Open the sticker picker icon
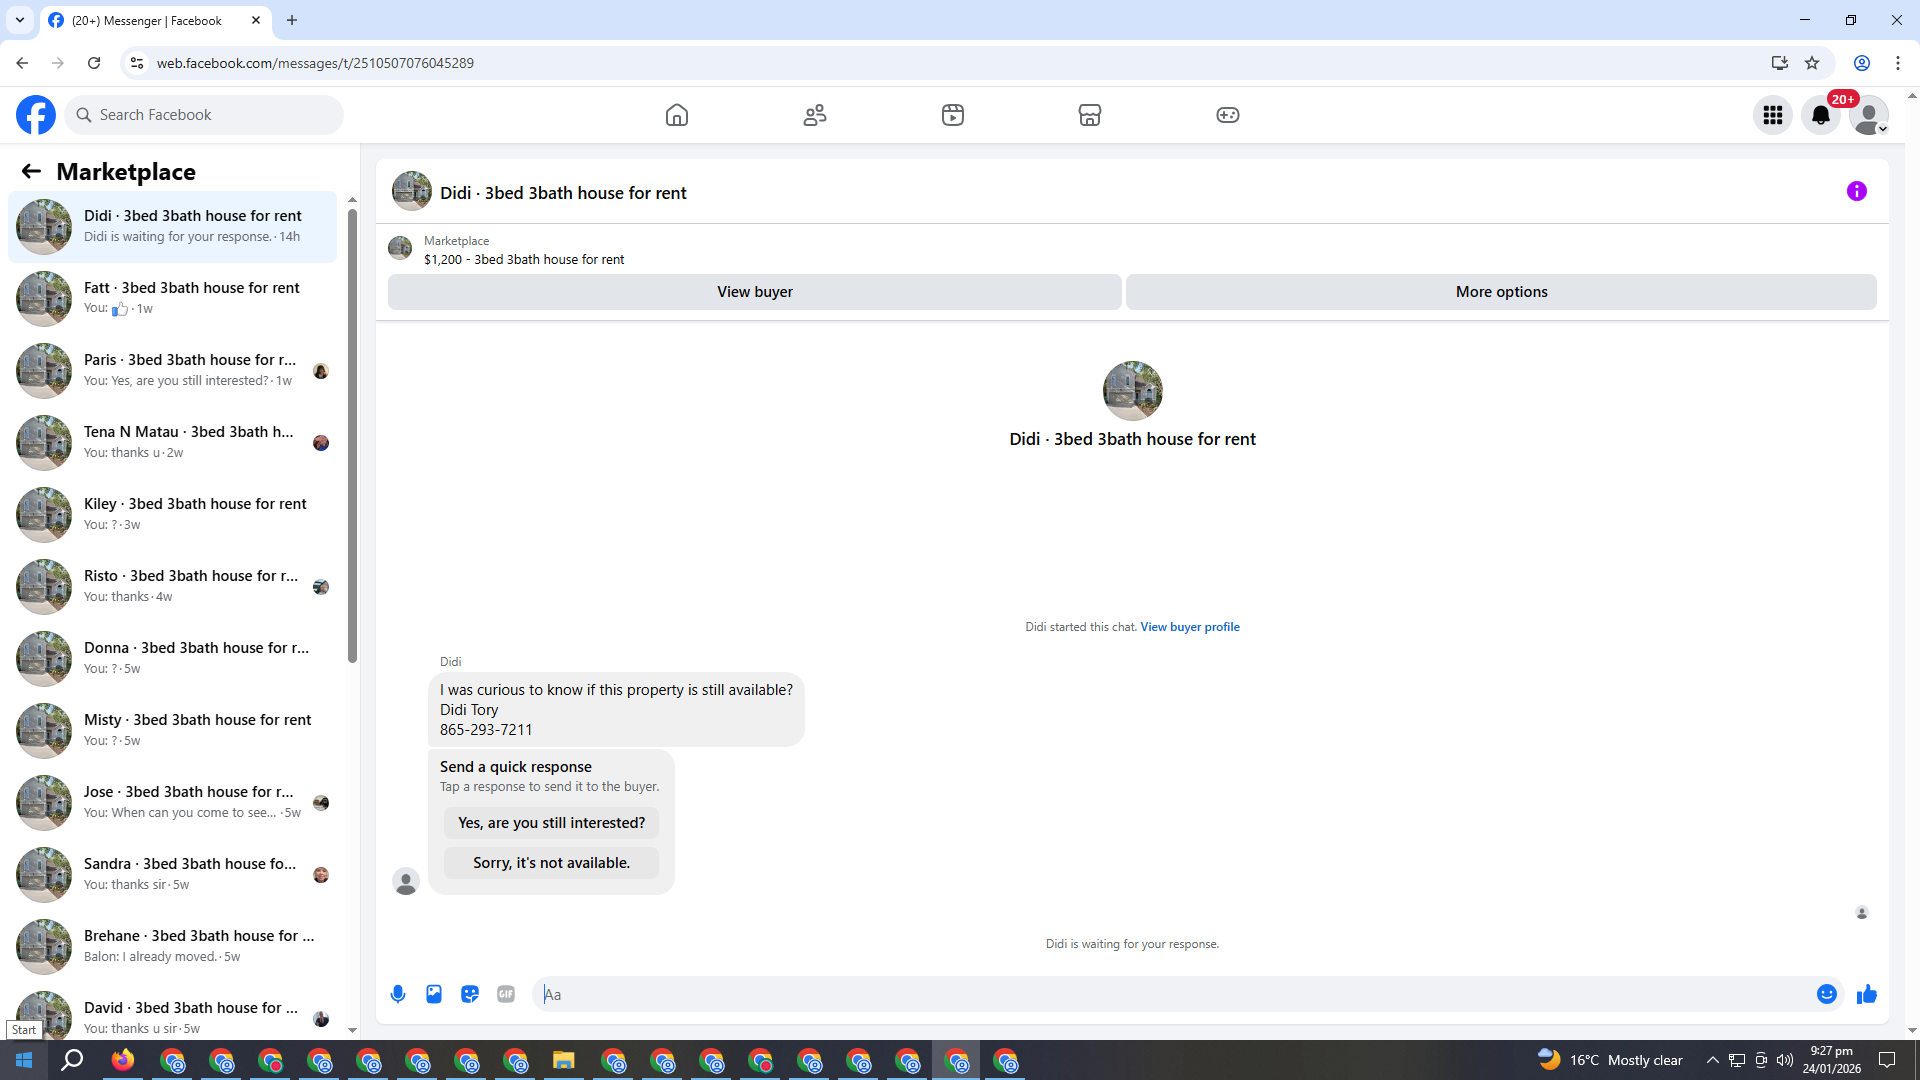 [470, 994]
